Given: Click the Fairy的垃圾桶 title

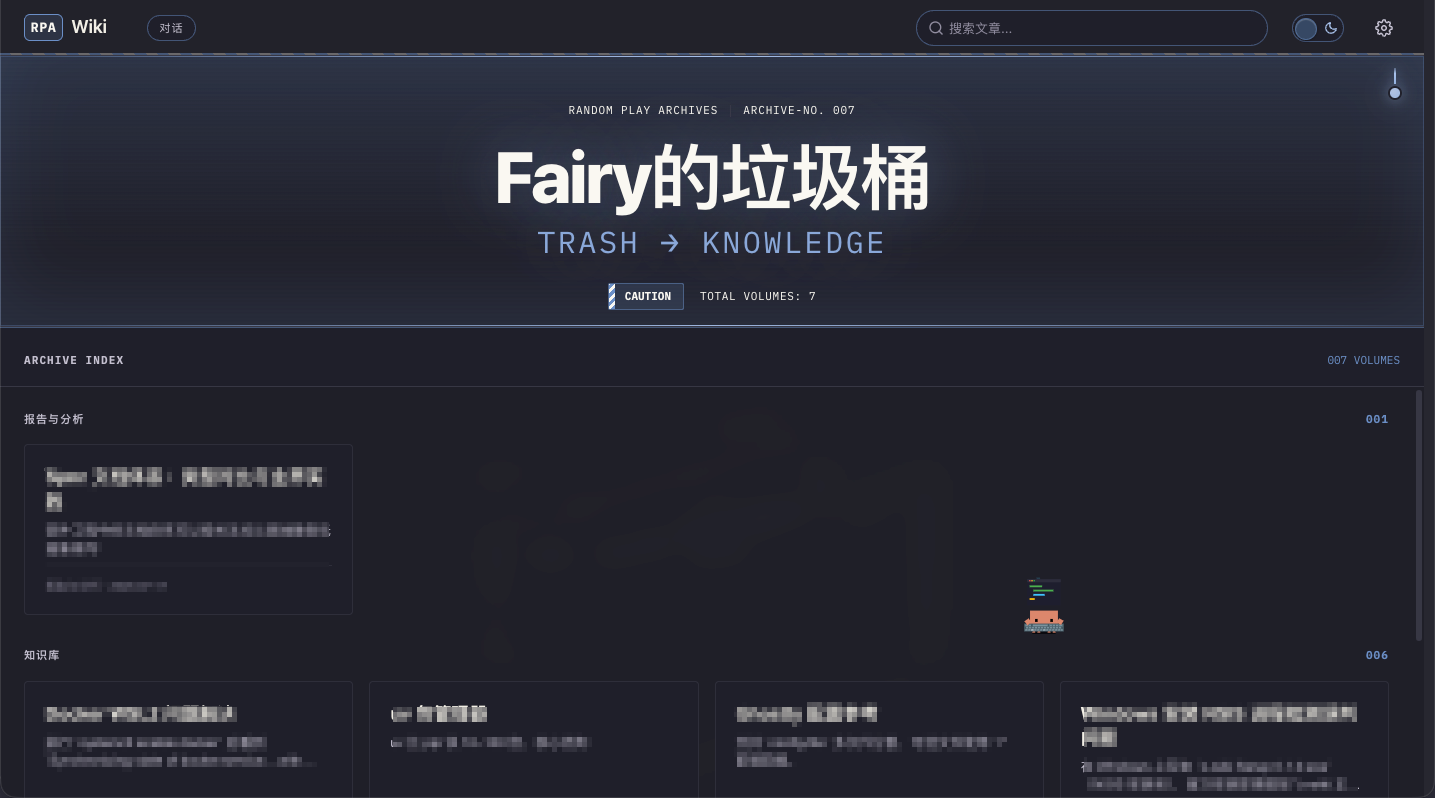Looking at the screenshot, I should (712, 179).
